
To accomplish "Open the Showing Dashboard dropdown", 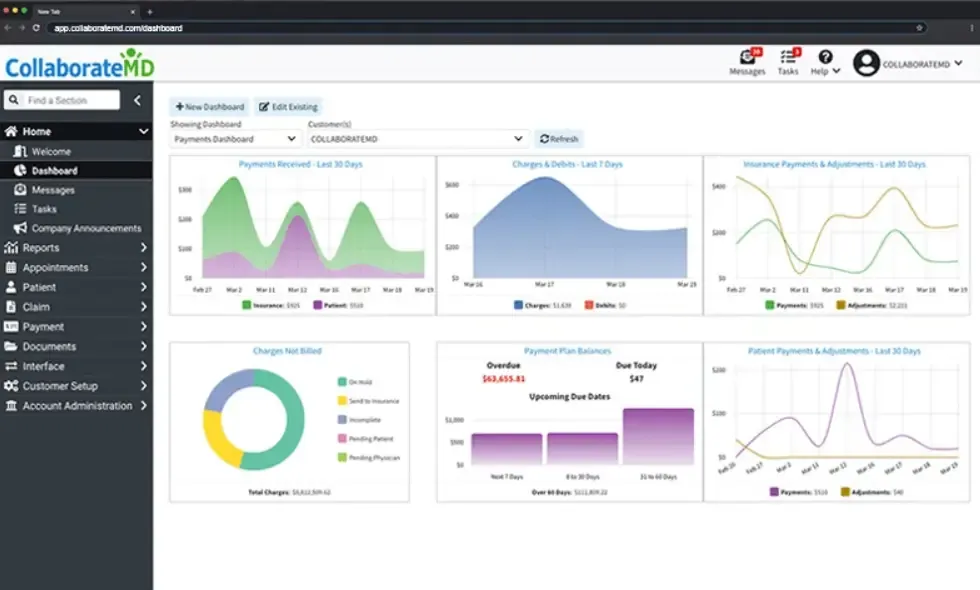I will [x=235, y=139].
